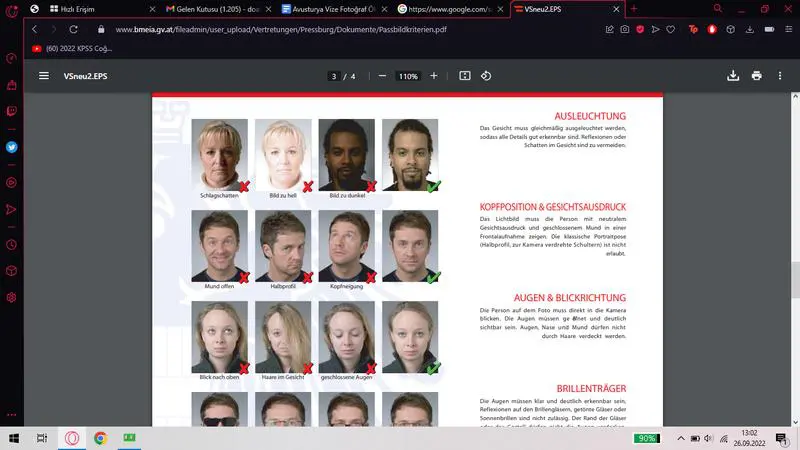Download the PDF file VSneu2.EPS
800x450 pixels.
coord(733,76)
